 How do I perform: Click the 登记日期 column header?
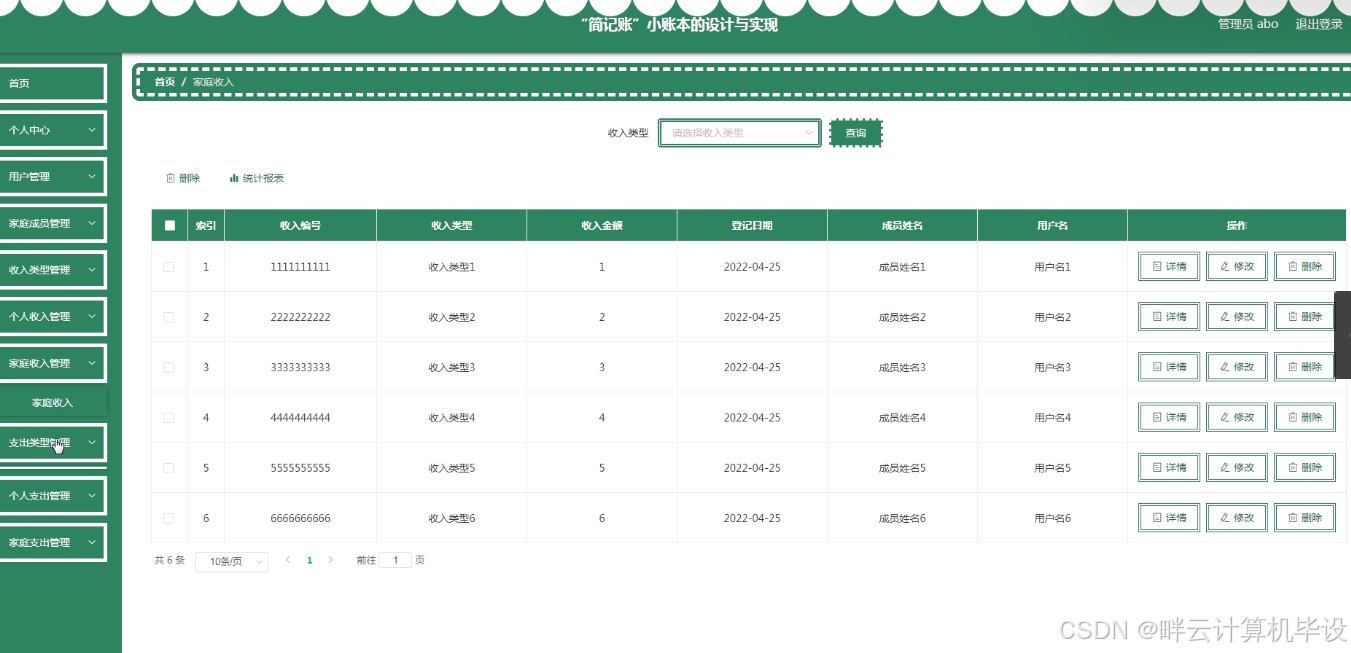[752, 226]
